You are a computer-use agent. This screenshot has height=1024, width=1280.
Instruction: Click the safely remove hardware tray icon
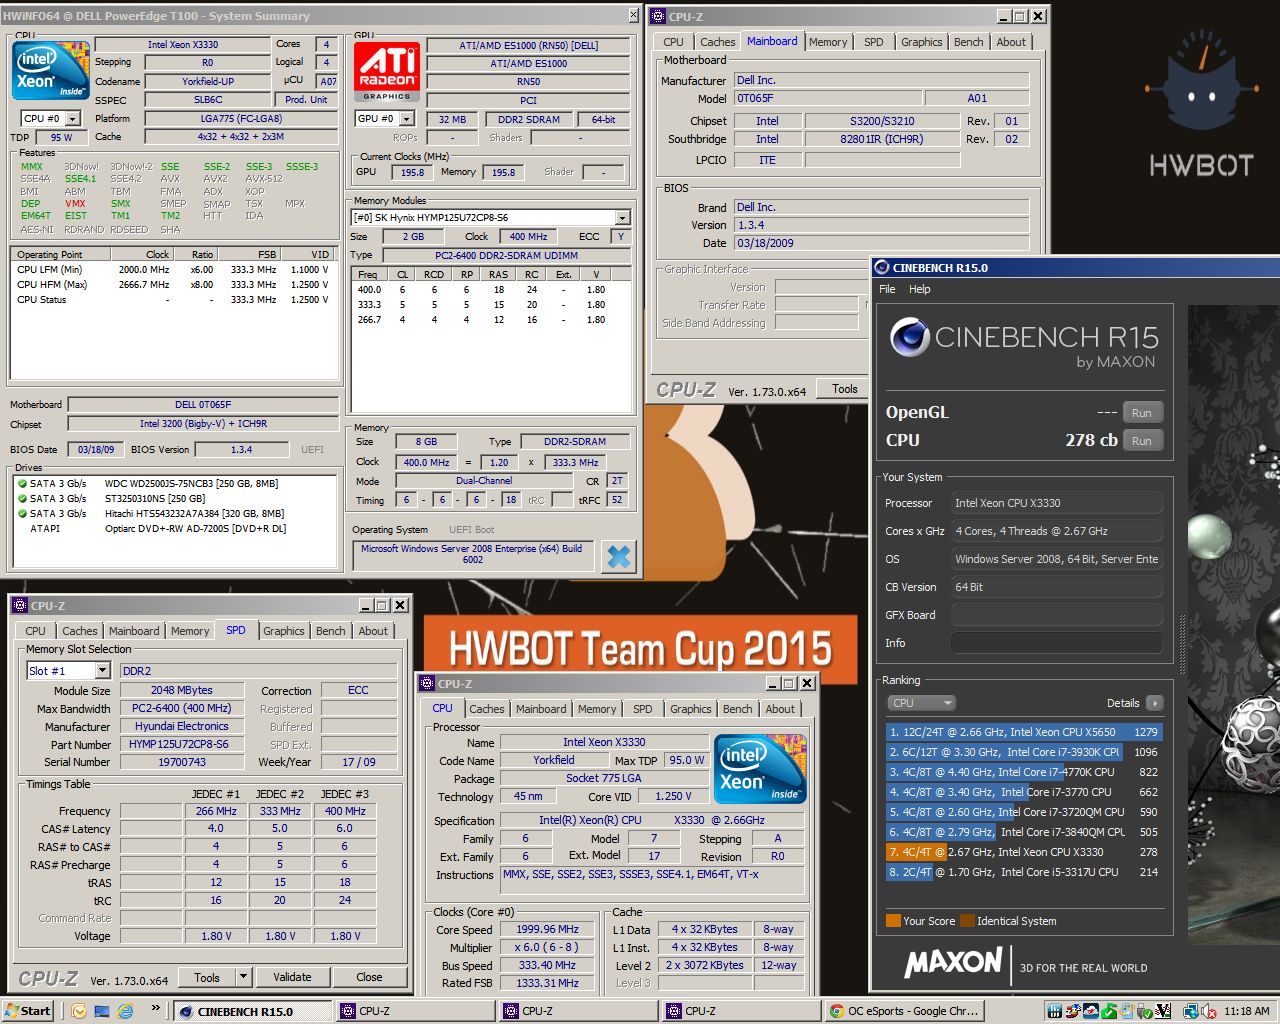point(1146,1011)
